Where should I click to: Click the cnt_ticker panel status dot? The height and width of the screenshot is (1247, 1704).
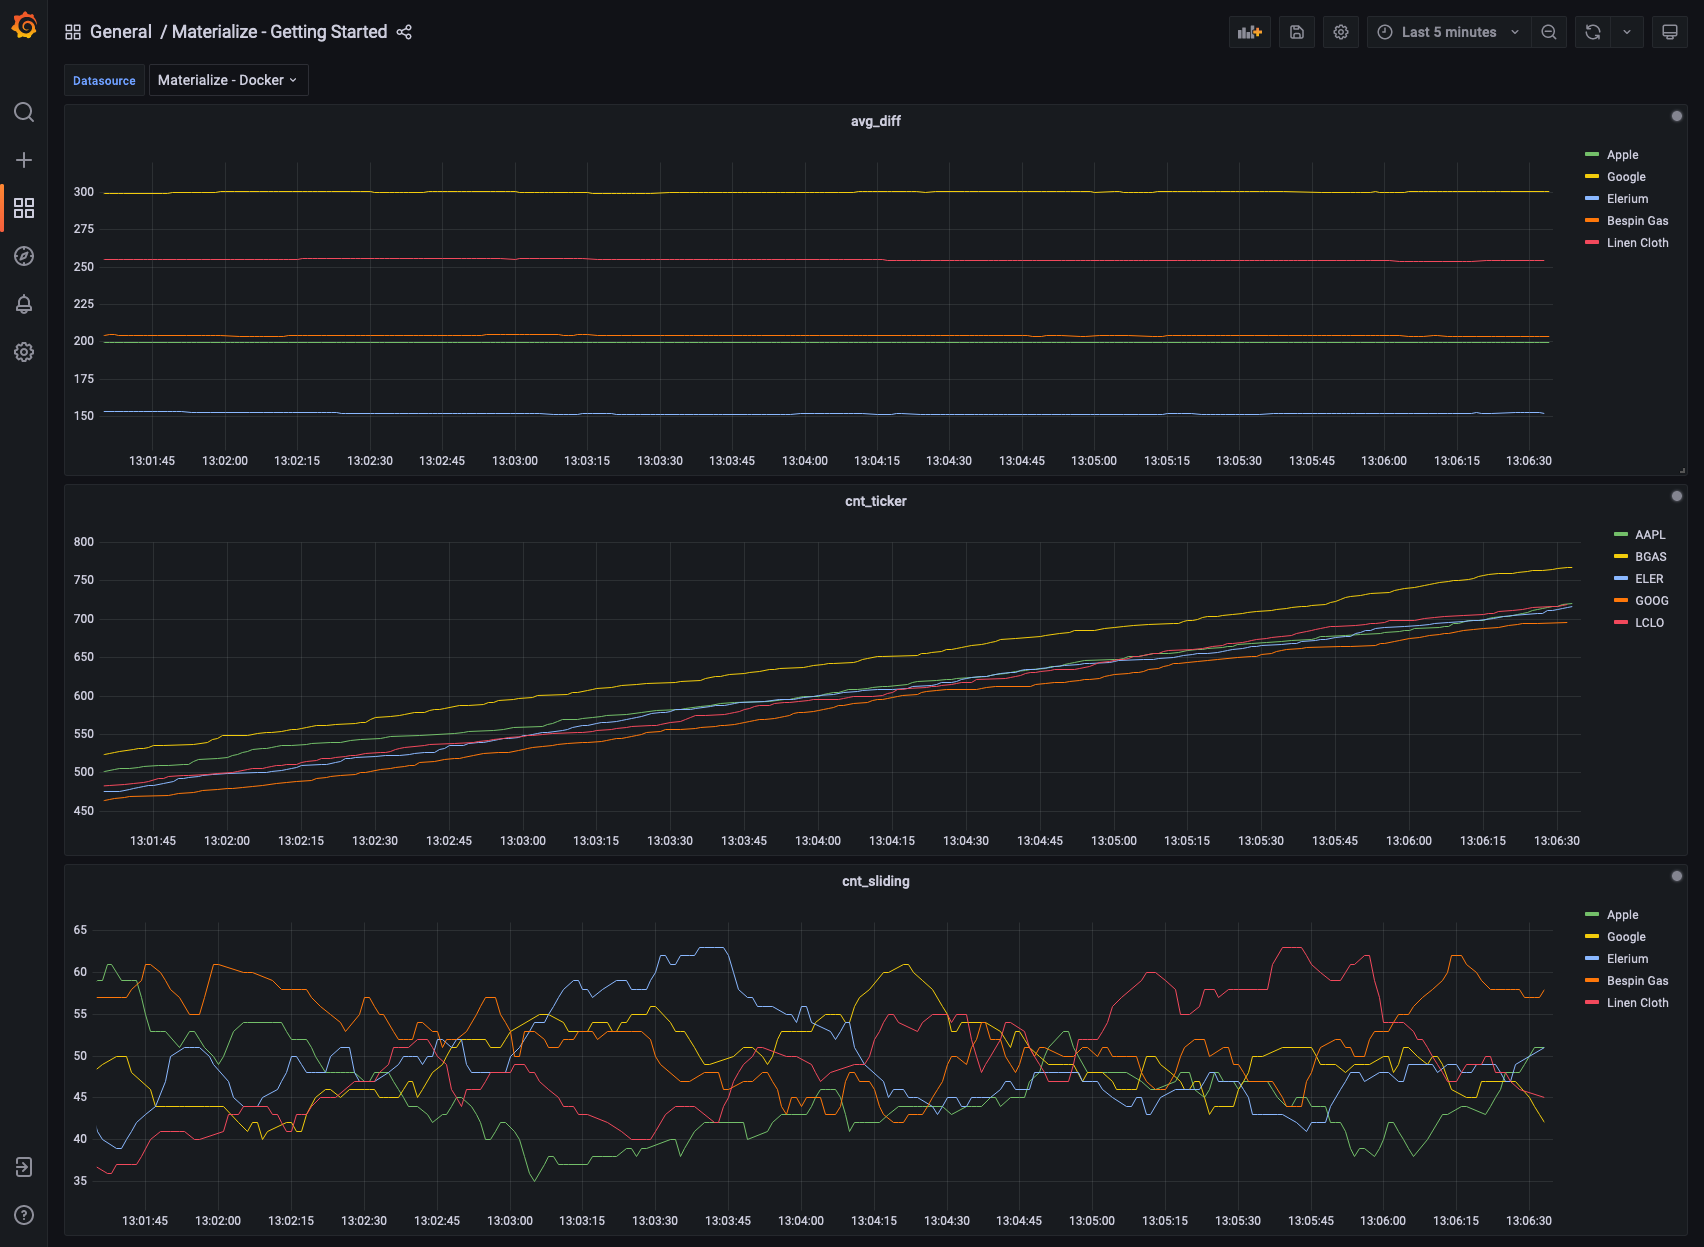[1677, 496]
